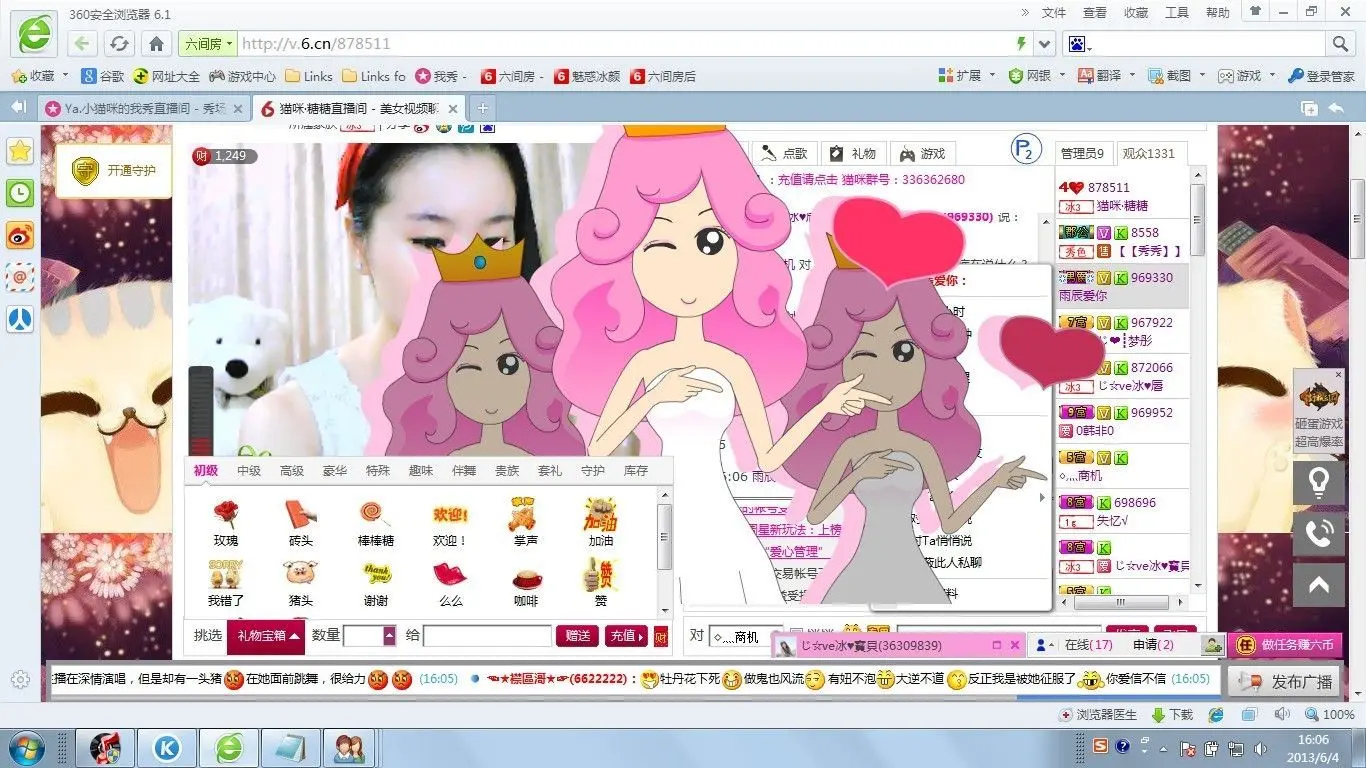Click the 发布广播 broadcast button
The height and width of the screenshot is (768, 1366).
(1284, 682)
